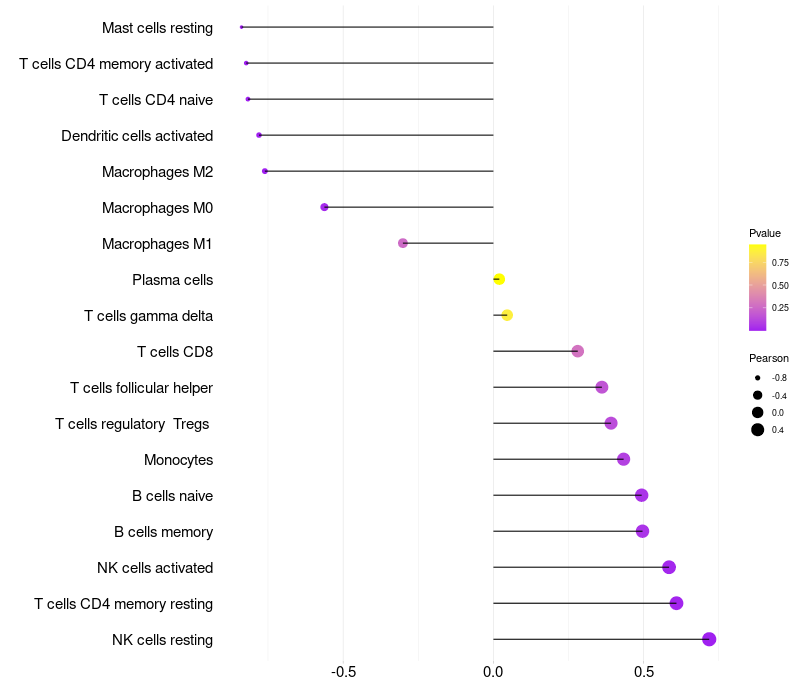Image resolution: width=800 pixels, height=700 pixels.
Task: Click the NK cells resting data point
Action: point(709,639)
